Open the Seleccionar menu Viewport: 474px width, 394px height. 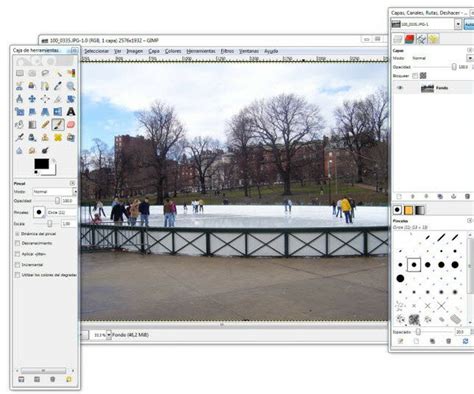pyautogui.click(x=96, y=51)
